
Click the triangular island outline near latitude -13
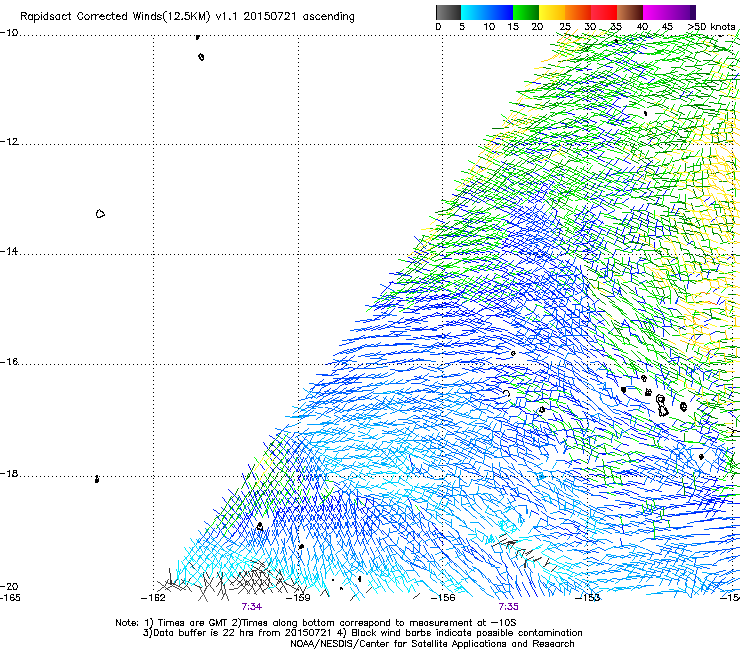point(100,214)
